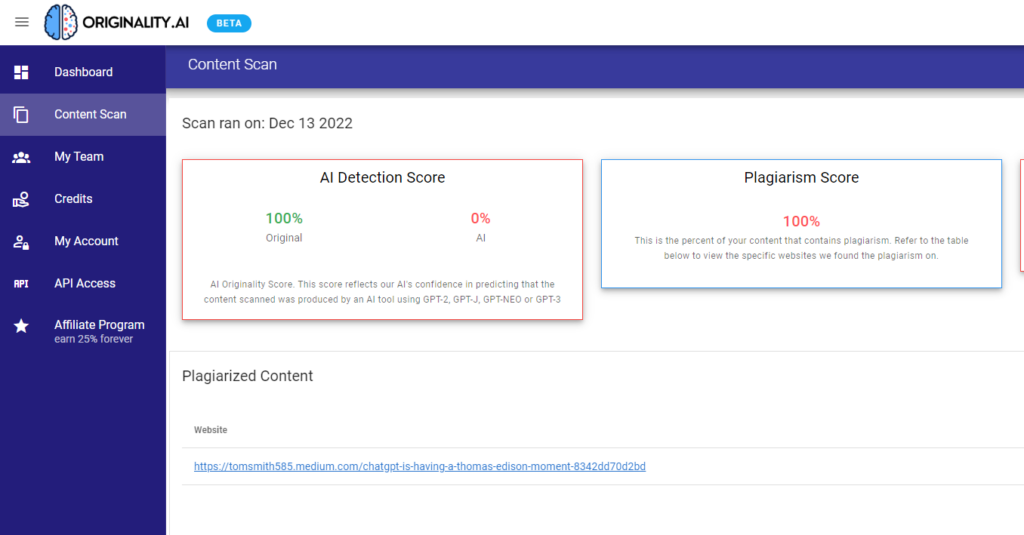Click the AI Detection Score heading
This screenshot has height=535, width=1024.
(382, 178)
